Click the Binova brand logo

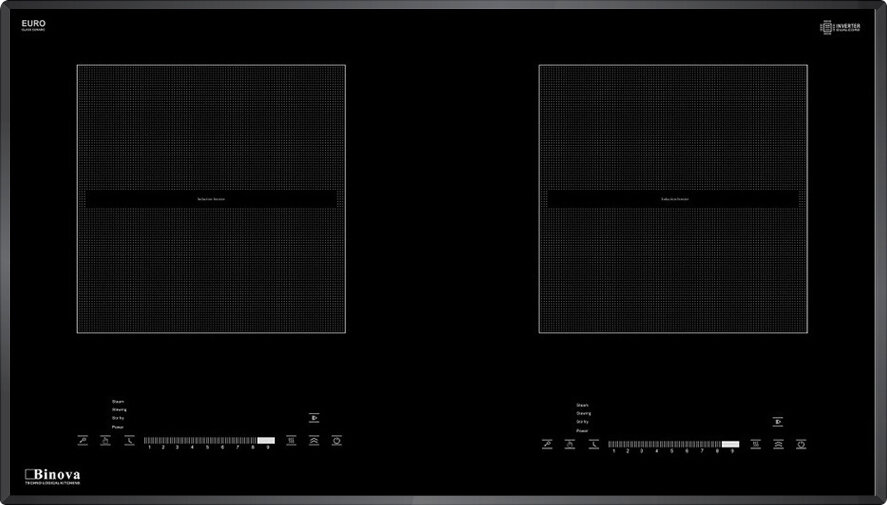coord(53,476)
